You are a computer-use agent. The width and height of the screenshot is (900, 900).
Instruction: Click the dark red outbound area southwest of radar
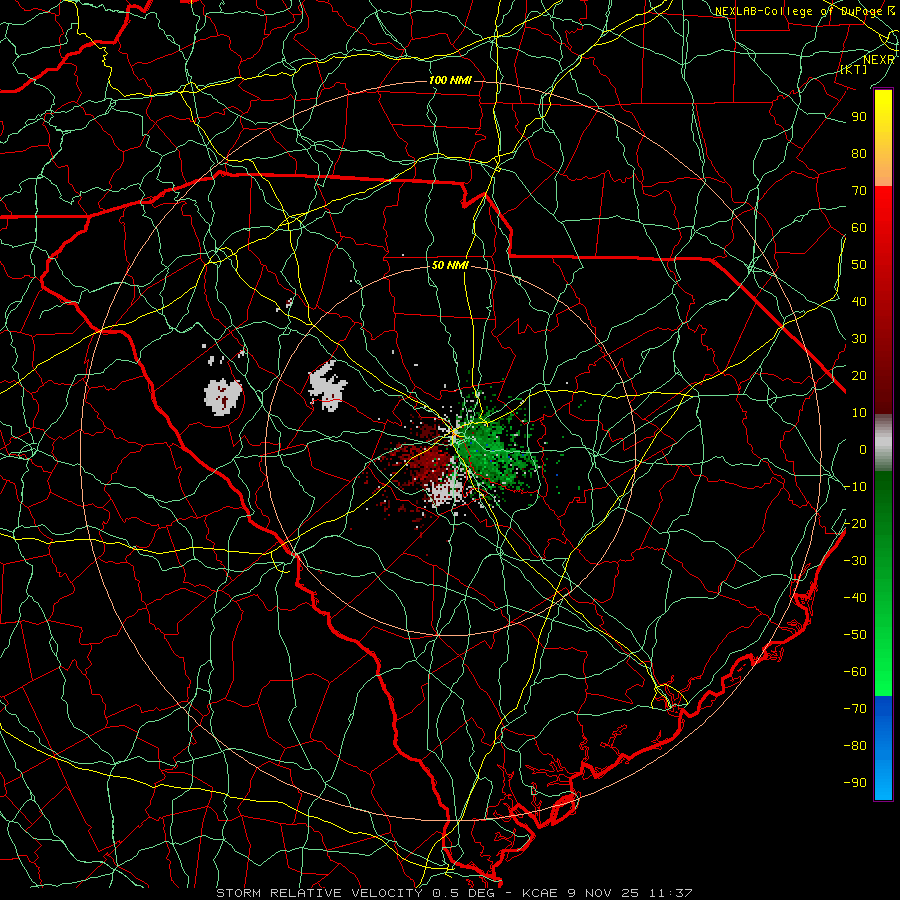(x=424, y=461)
